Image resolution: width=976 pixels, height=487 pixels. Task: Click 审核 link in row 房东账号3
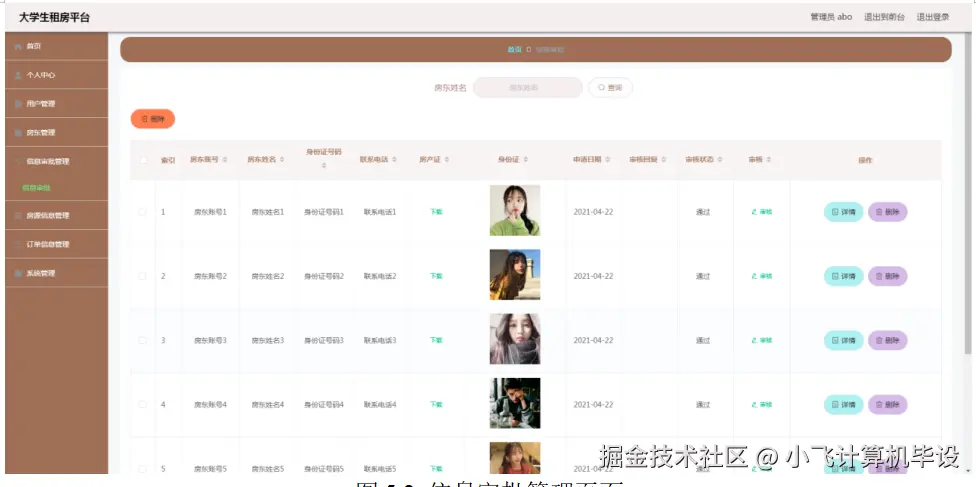(x=762, y=340)
